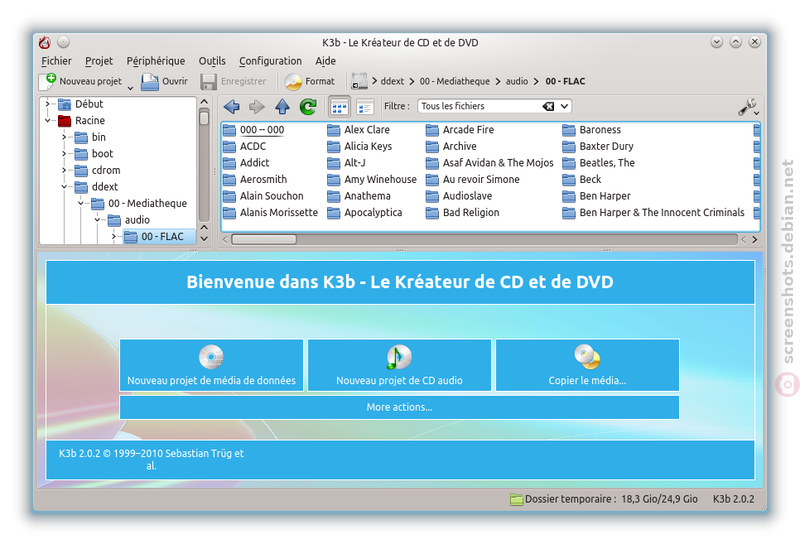Click the K3b application icon in titlebar
Viewport: 800px width, 544px height.
pos(45,42)
